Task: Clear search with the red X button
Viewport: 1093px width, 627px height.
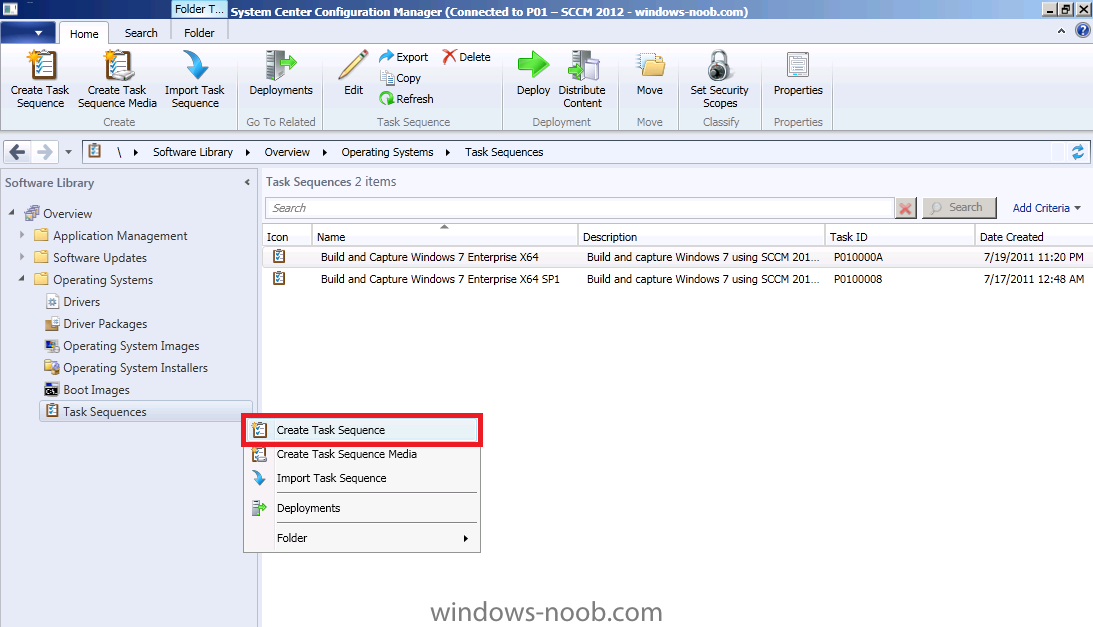Action: [x=905, y=208]
